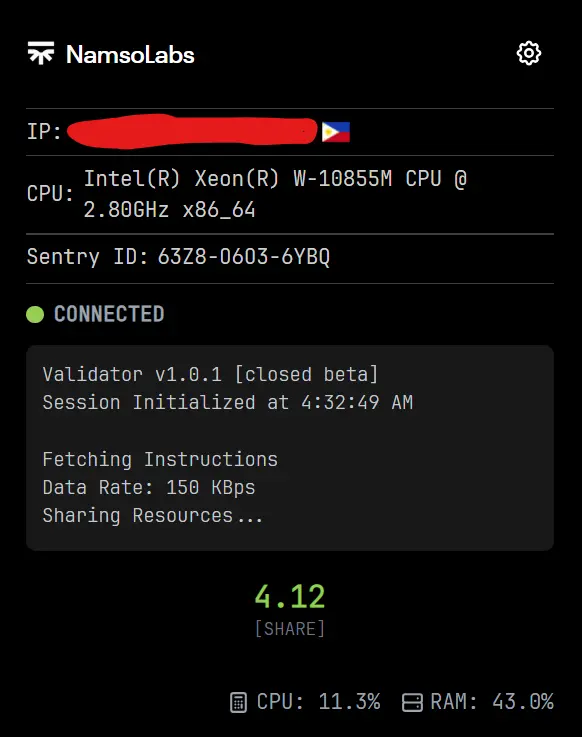Click the NamsoLabs brand name
The height and width of the screenshot is (737, 582).
point(130,55)
